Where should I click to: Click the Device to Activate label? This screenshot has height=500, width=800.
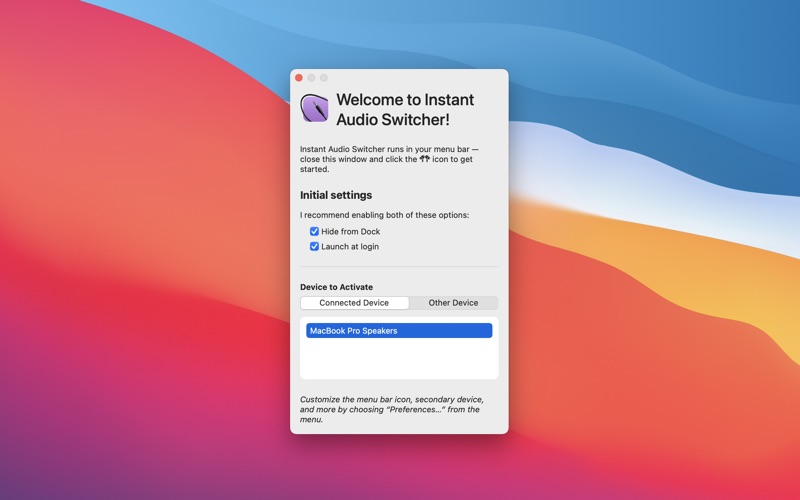(336, 287)
